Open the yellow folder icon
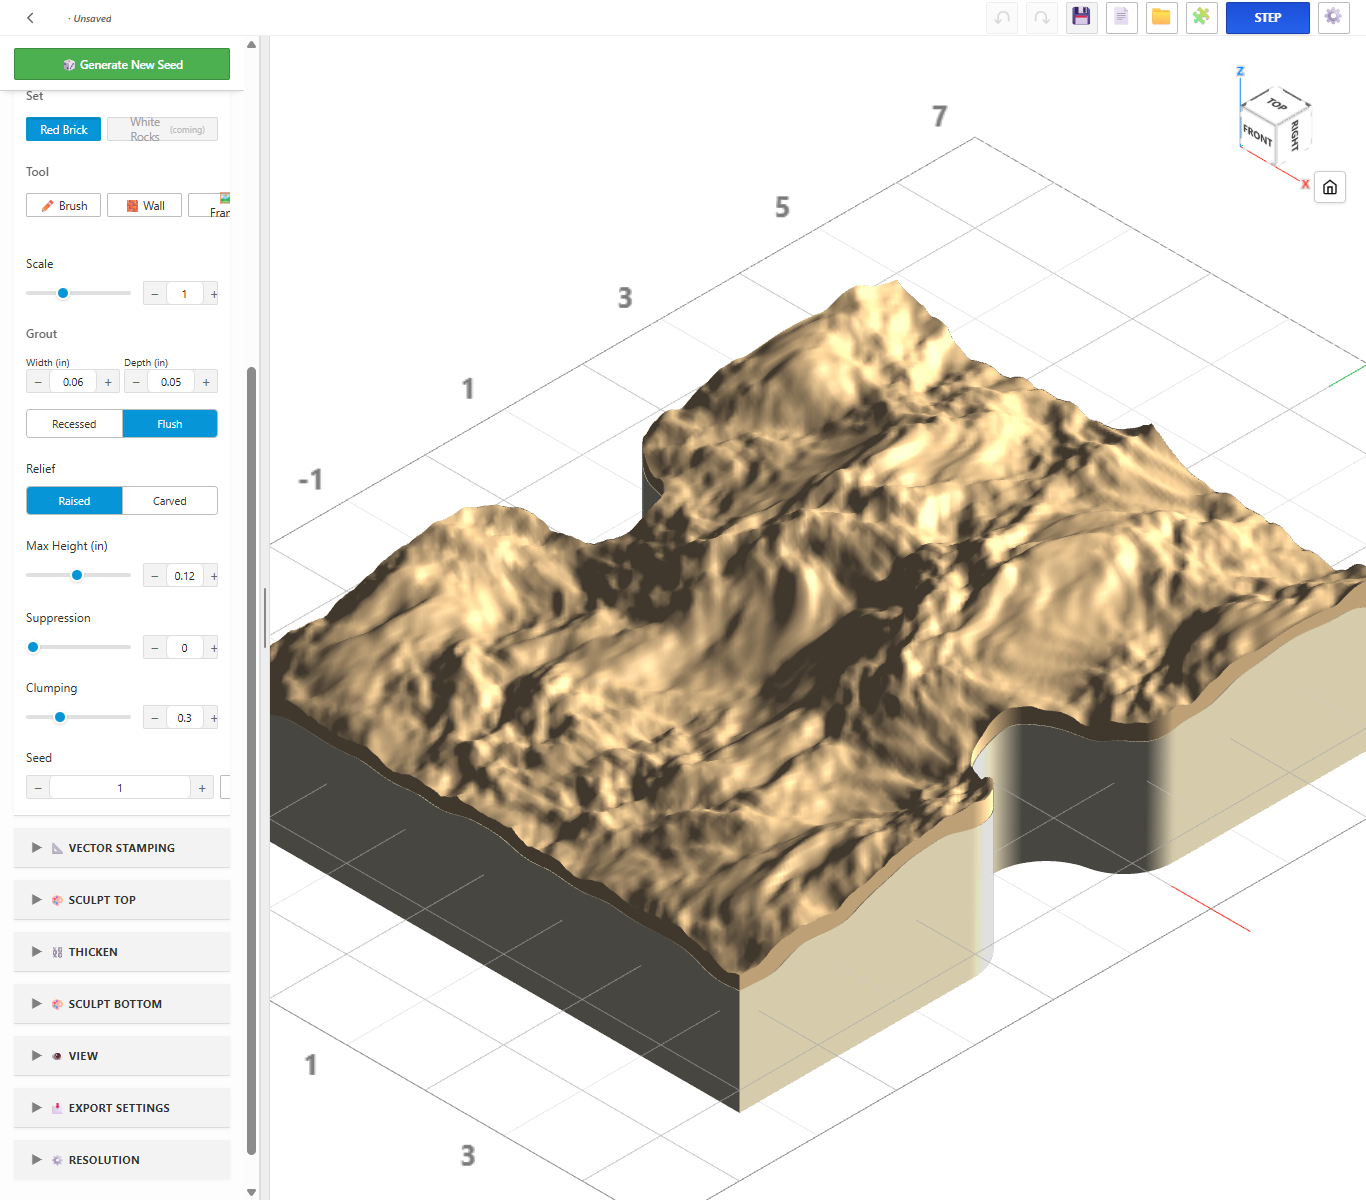Screen dimensions: 1366x1200 [1161, 18]
